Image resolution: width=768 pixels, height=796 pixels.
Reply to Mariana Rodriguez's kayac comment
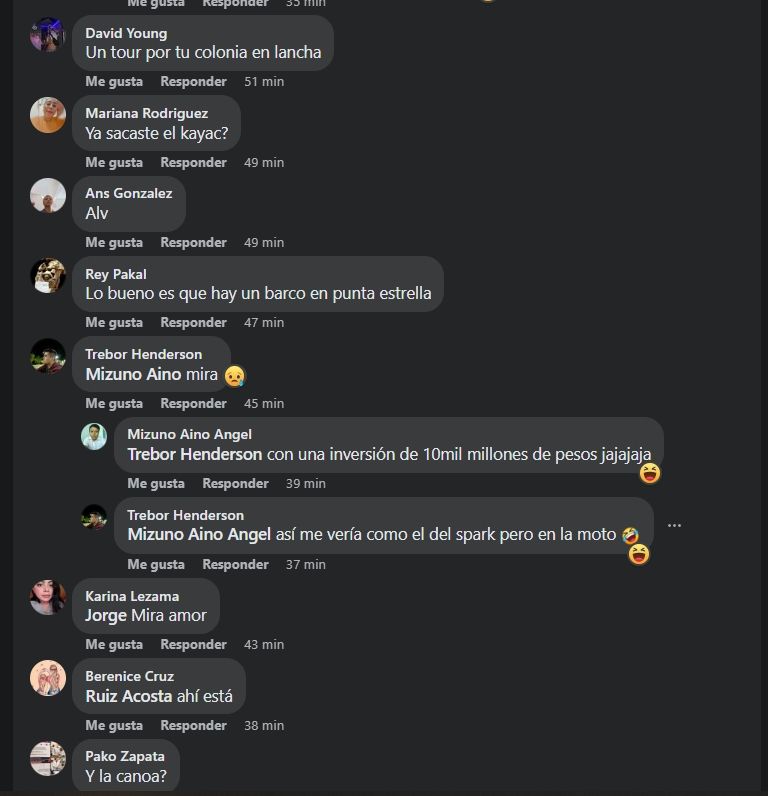[193, 162]
